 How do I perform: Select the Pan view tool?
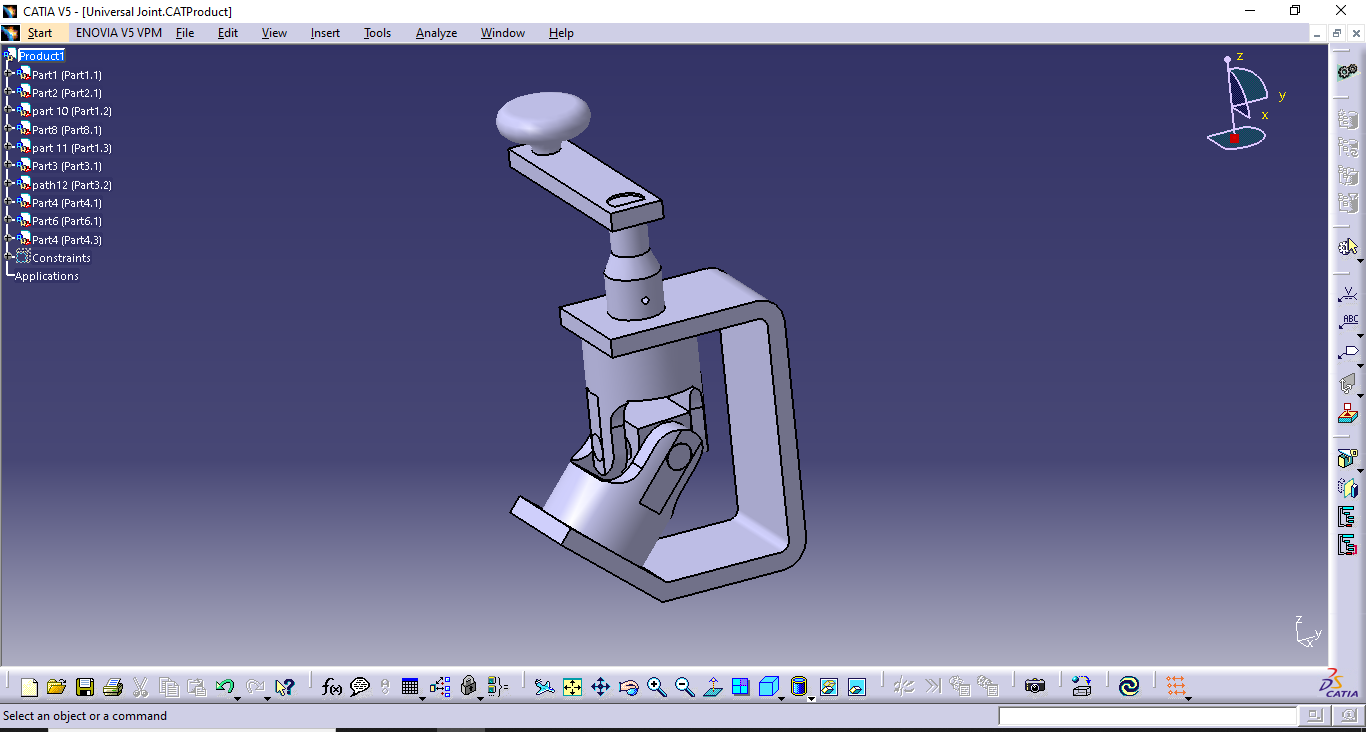pos(600,687)
